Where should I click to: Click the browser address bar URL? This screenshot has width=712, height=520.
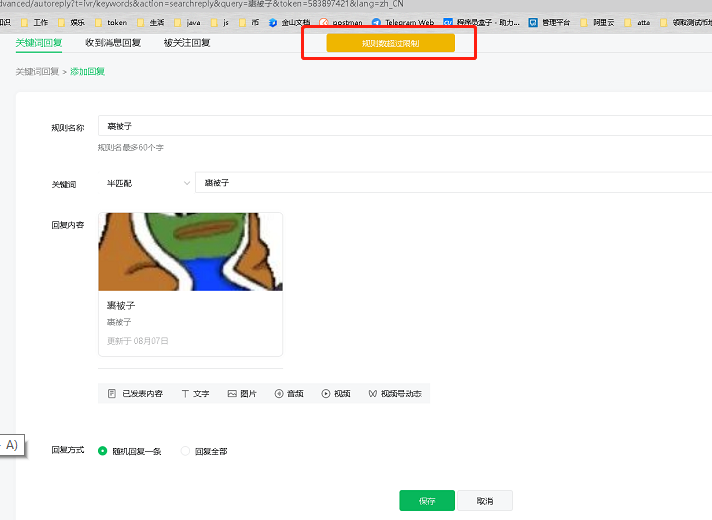pyautogui.click(x=202, y=4)
